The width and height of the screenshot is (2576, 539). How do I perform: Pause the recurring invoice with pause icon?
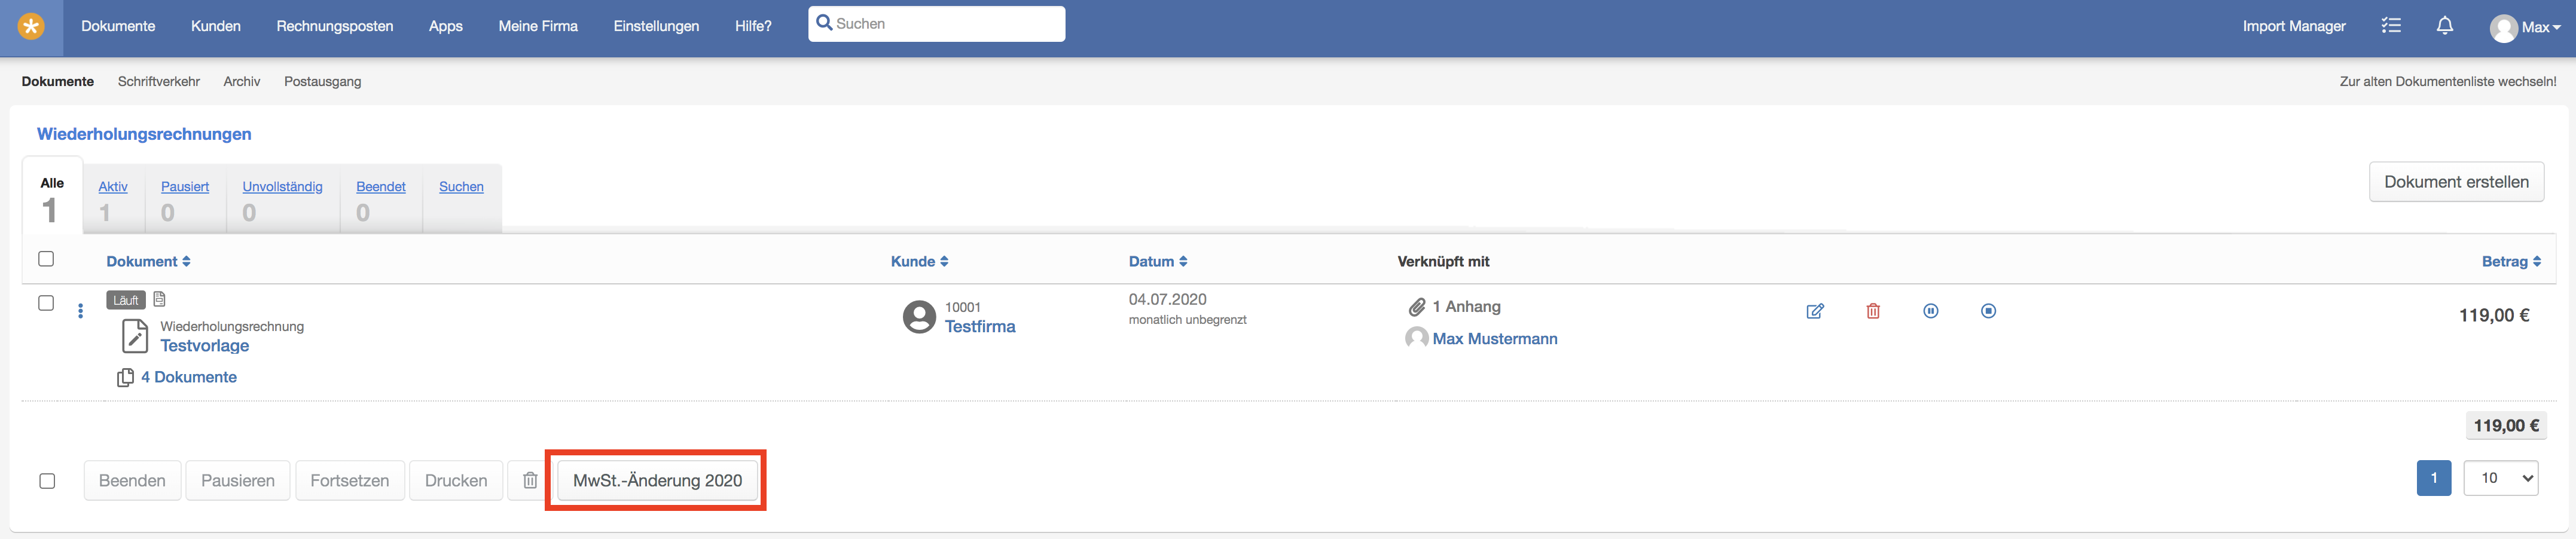click(1931, 311)
